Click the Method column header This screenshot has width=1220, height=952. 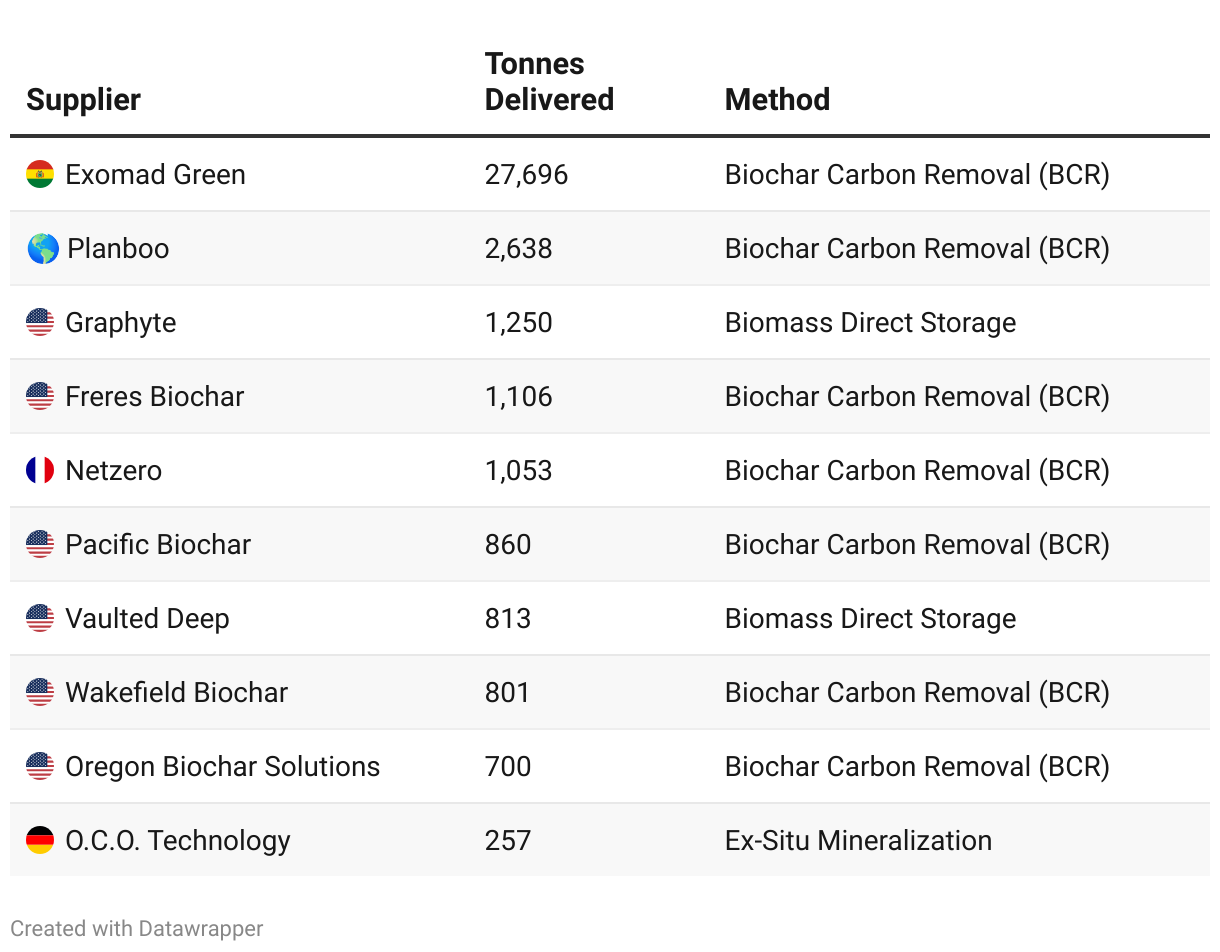(777, 100)
